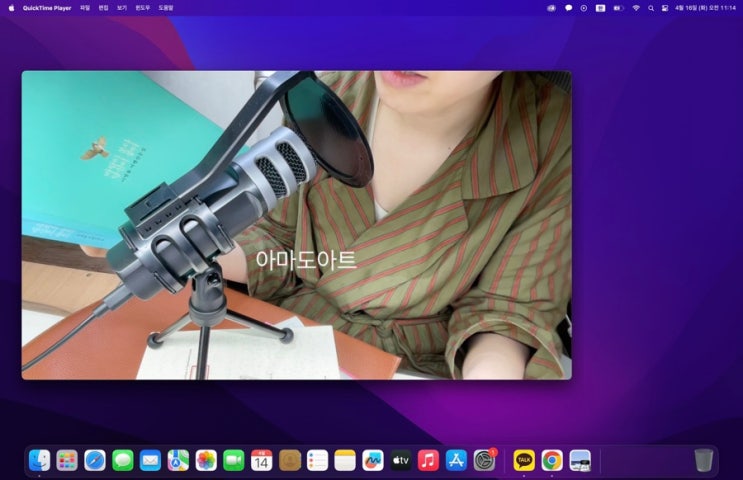This screenshot has height=480, width=743.
Task: Open the Contacts app in Dock
Action: tap(290, 460)
